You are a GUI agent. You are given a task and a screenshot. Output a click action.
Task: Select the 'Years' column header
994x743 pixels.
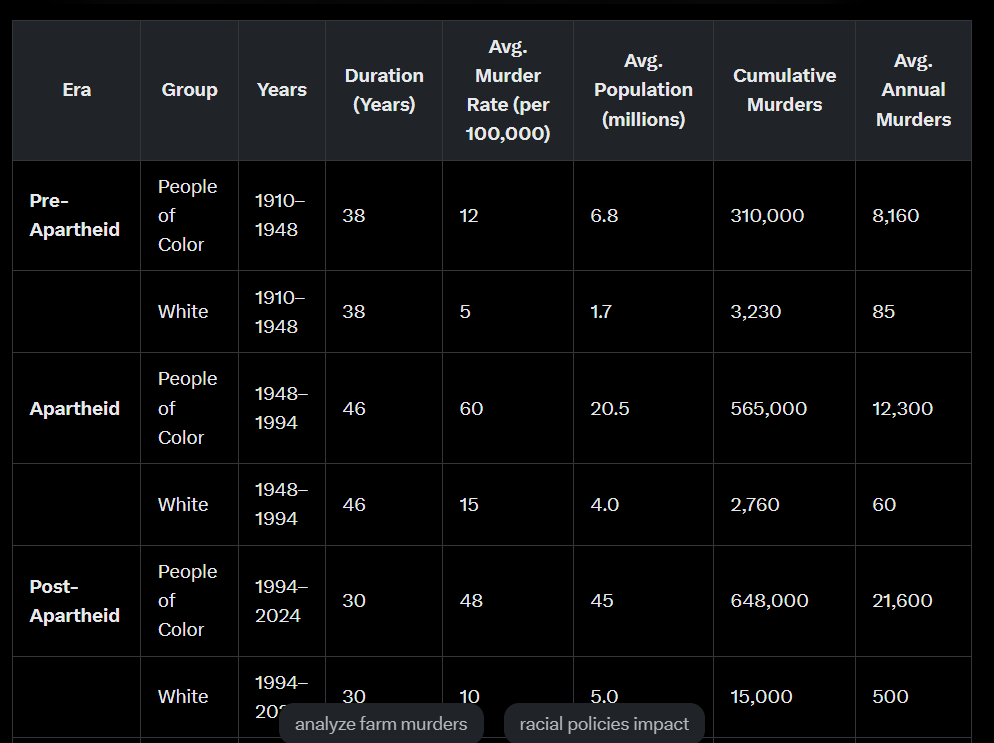click(281, 90)
